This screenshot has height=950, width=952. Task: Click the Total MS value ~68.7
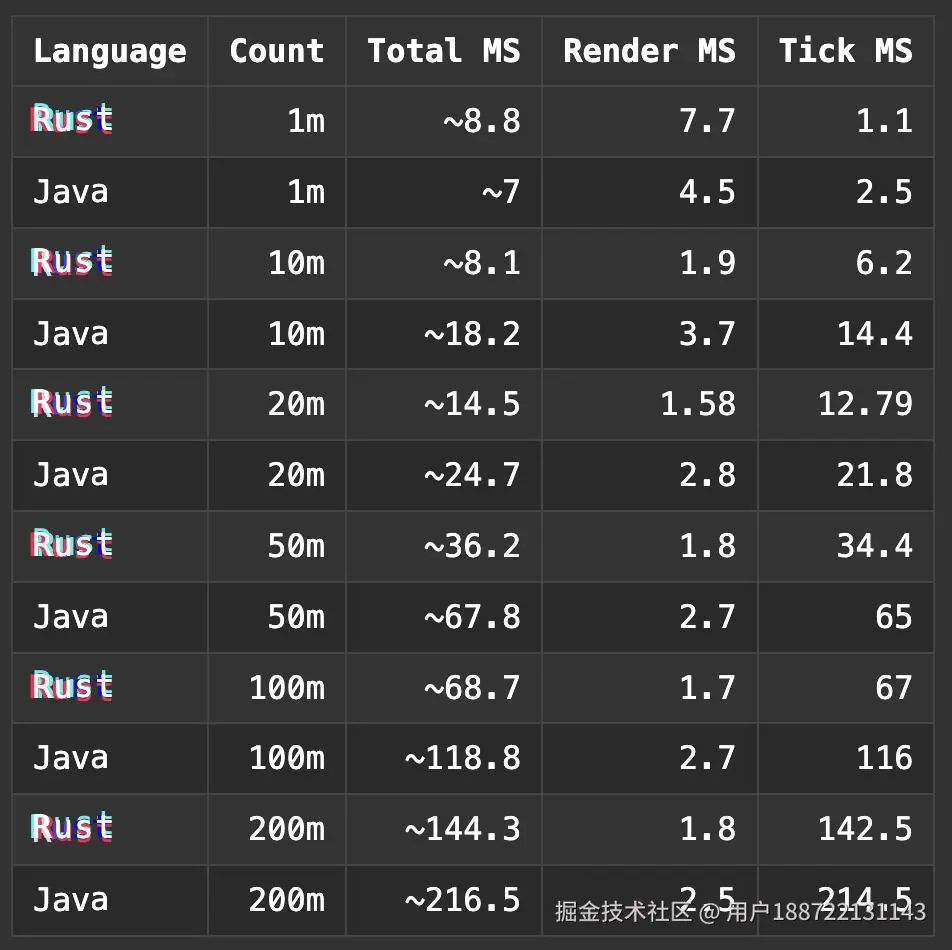[x=472, y=688]
